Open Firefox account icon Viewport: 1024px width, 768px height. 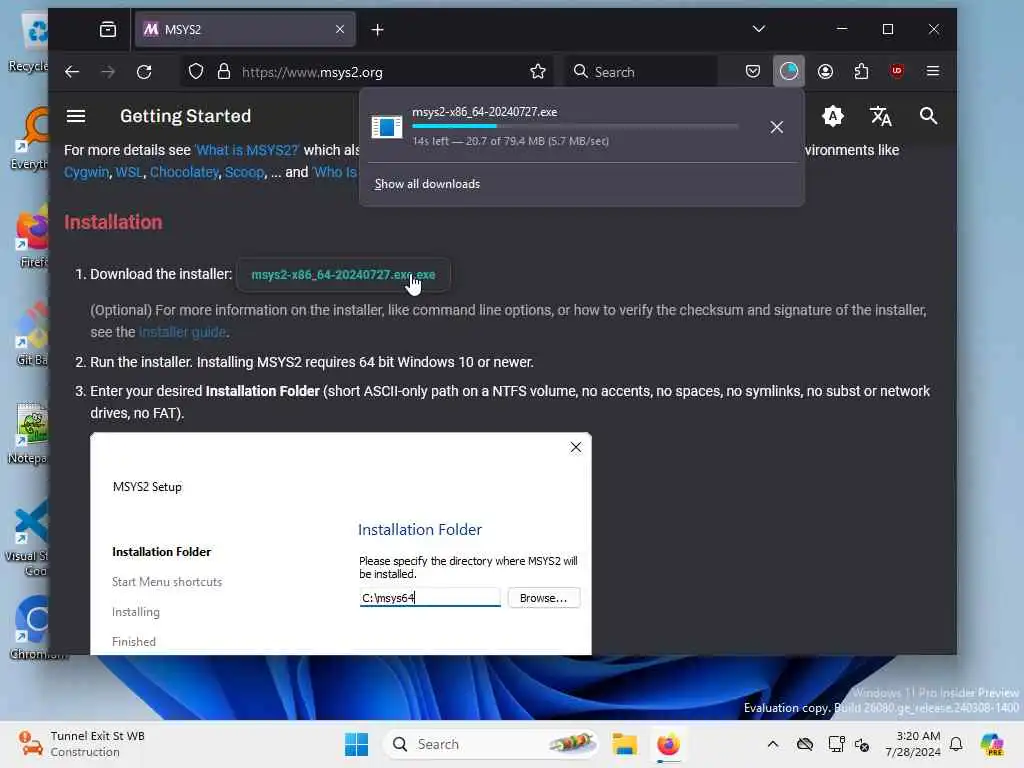825,71
